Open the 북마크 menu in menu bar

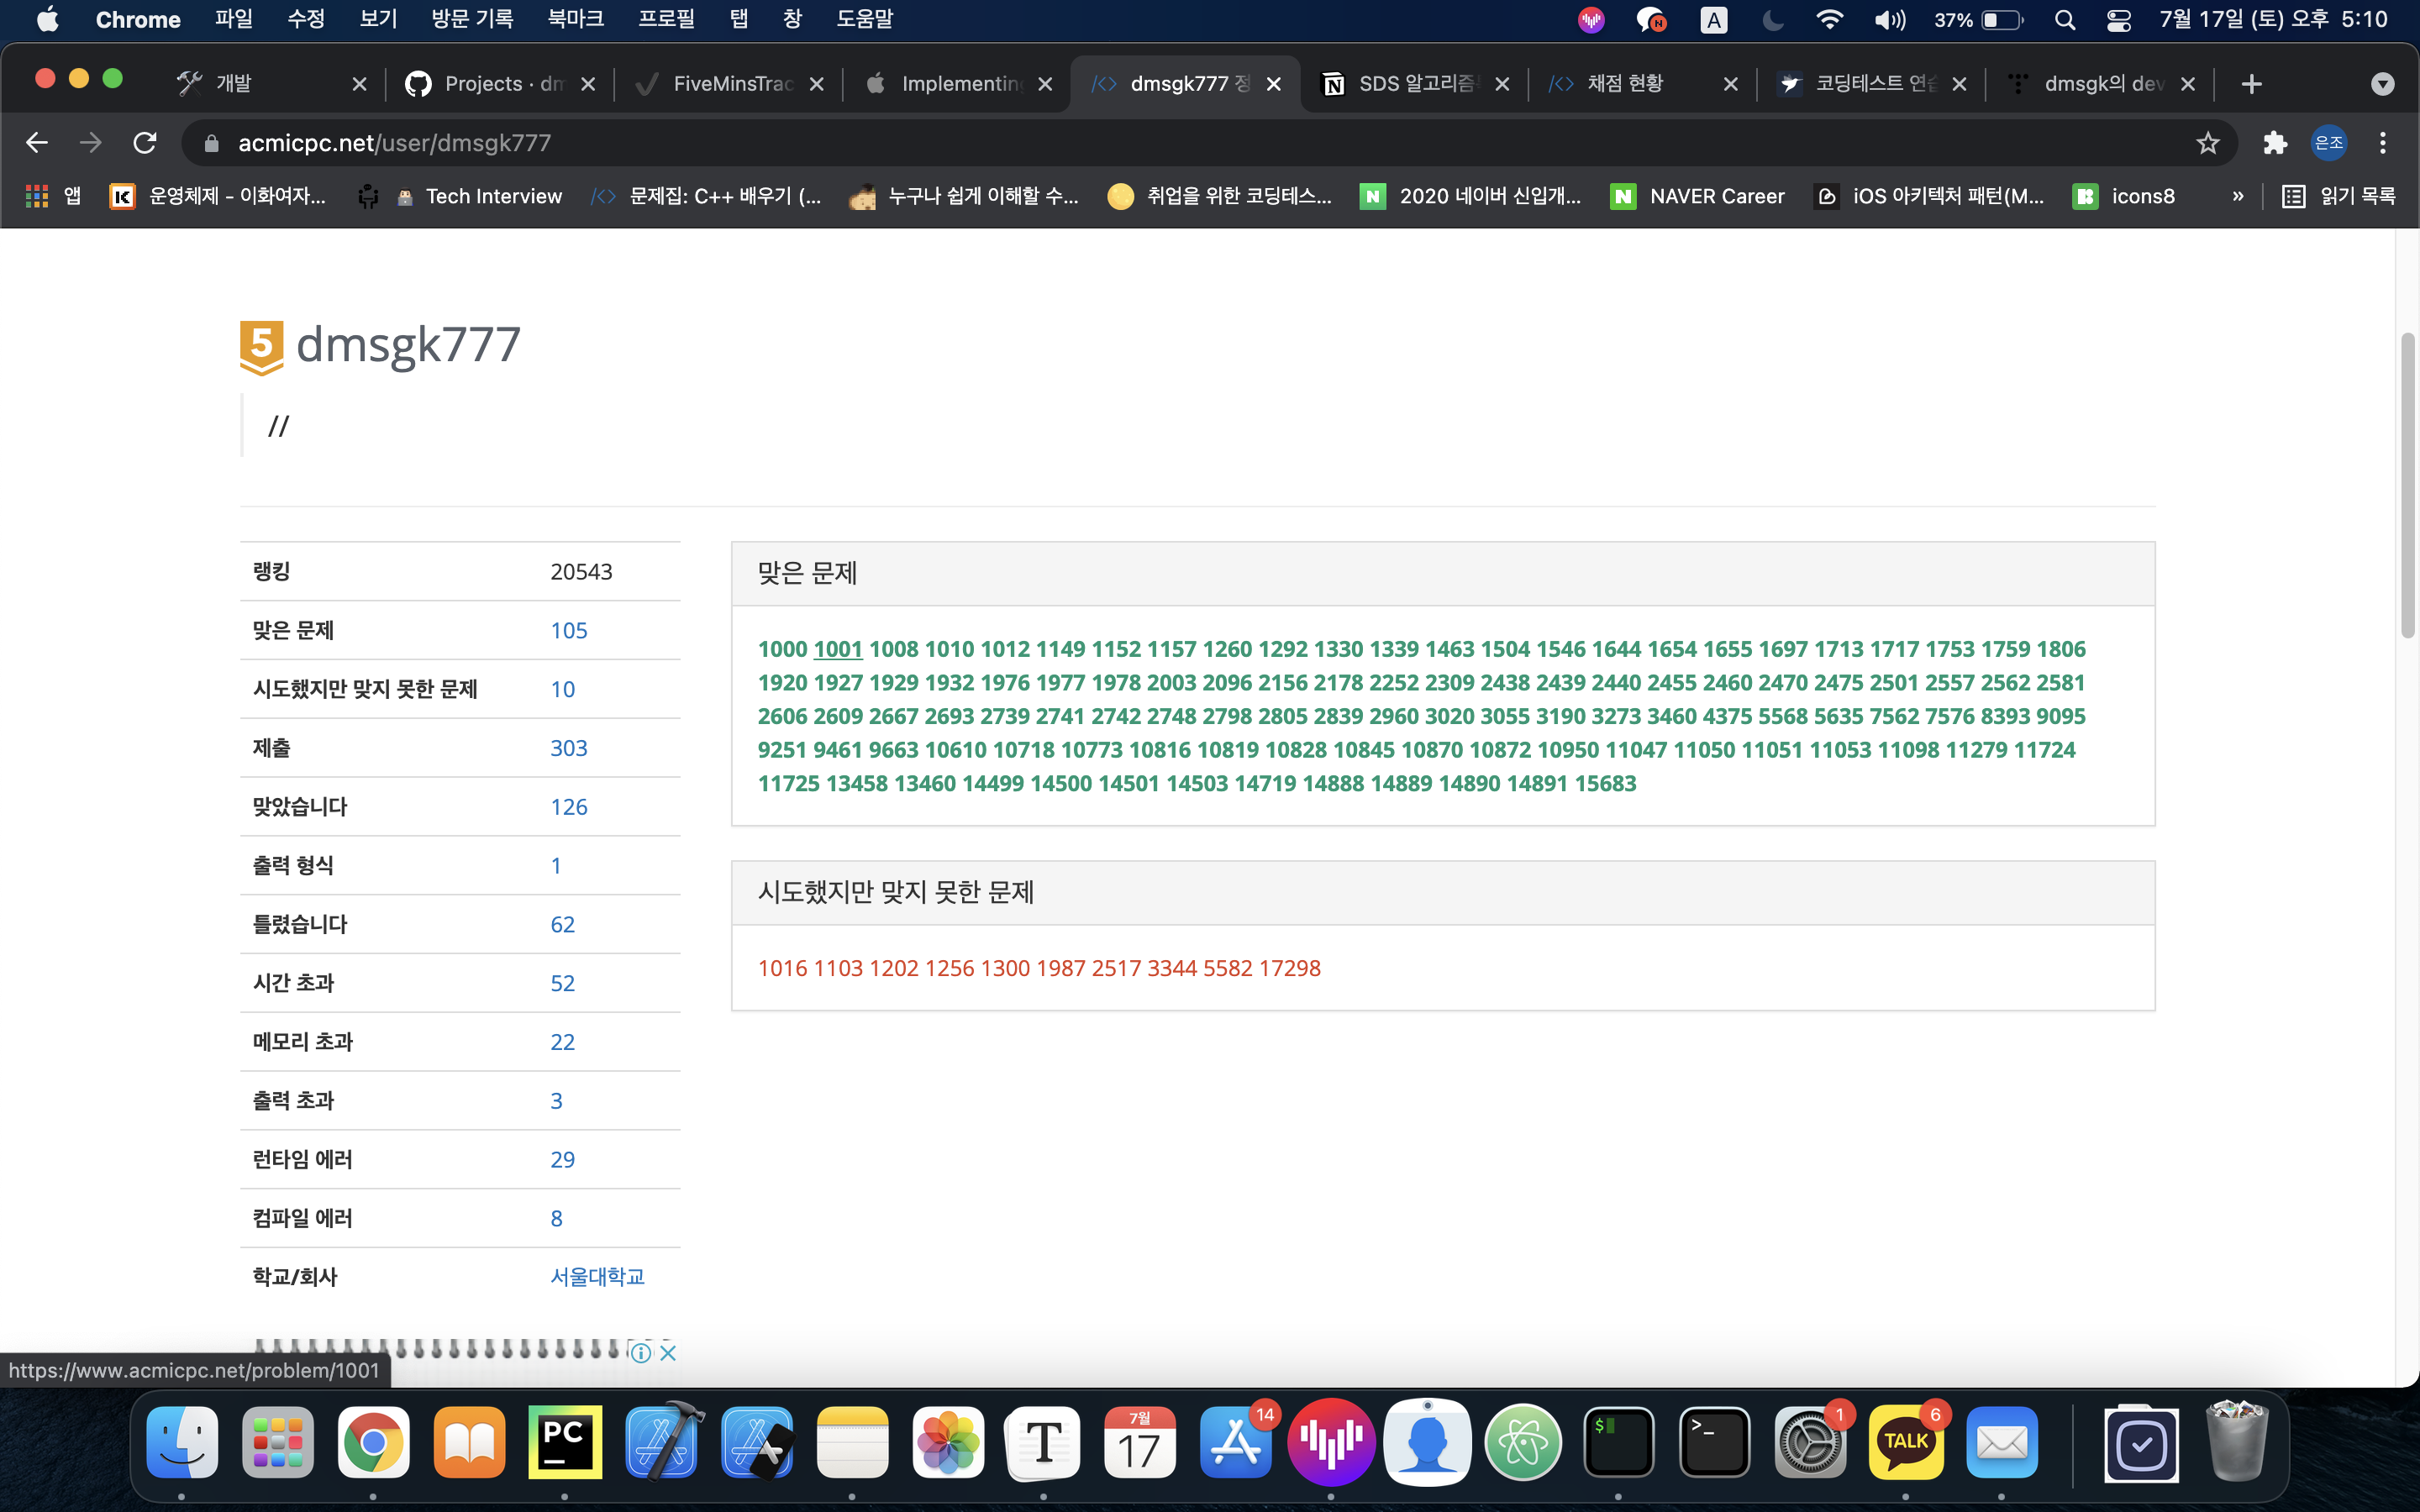[575, 20]
